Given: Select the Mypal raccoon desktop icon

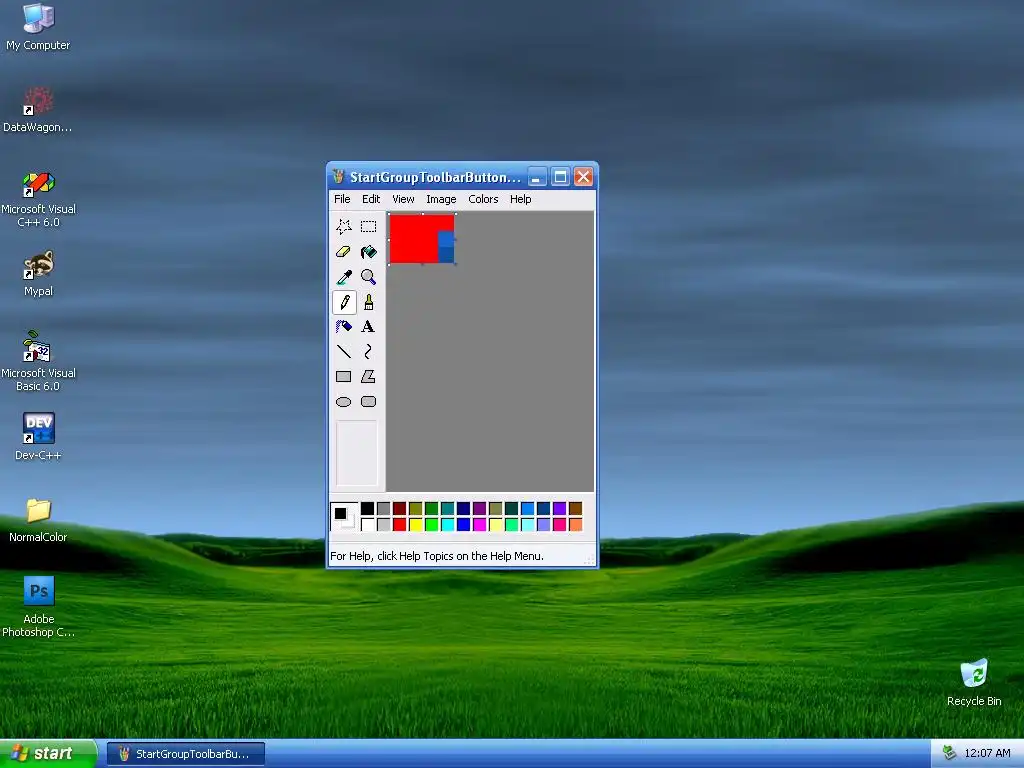Looking at the screenshot, I should 38,273.
